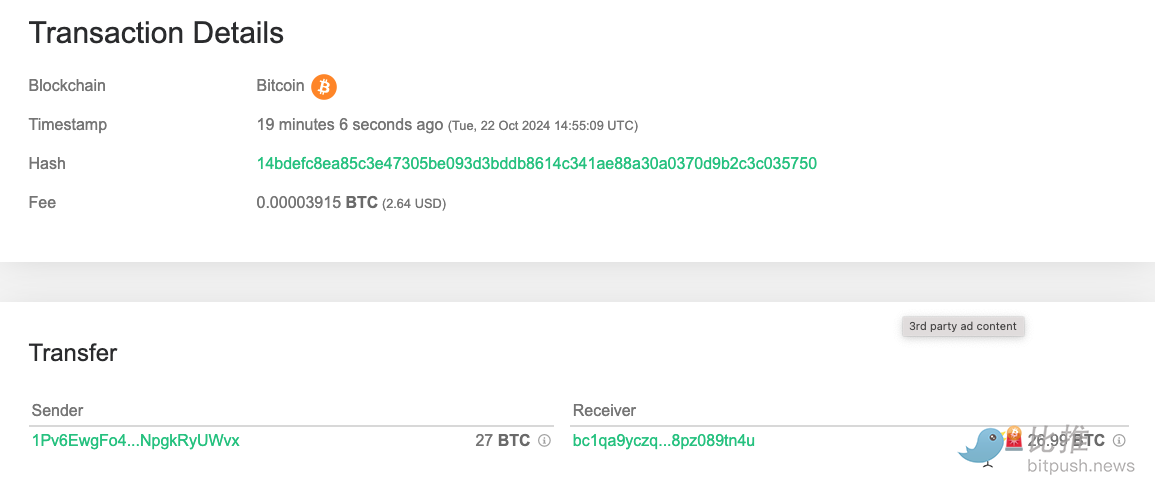1155x493 pixels.
Task: Open the transaction hash link
Action: click(x=536, y=163)
